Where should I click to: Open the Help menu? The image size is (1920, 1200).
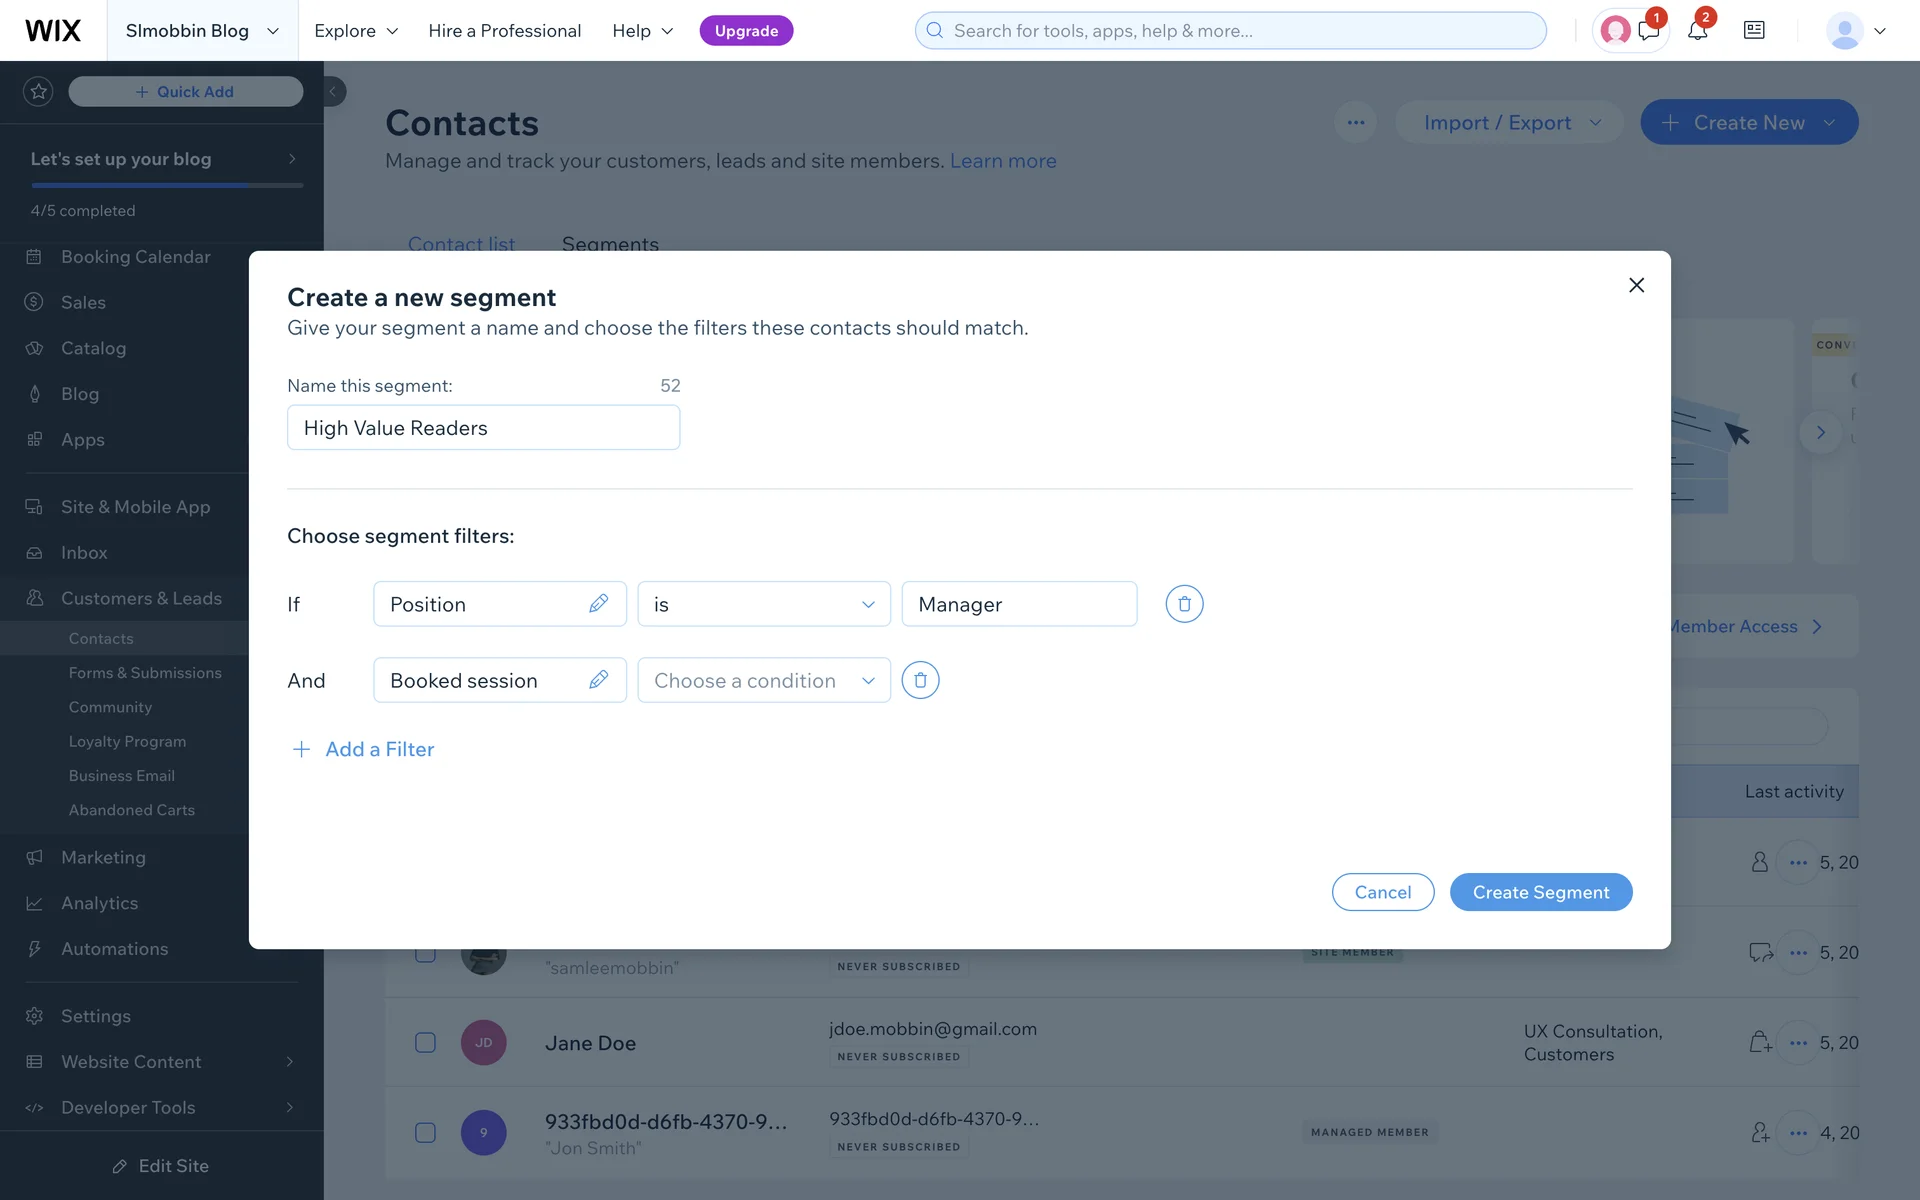point(643,30)
